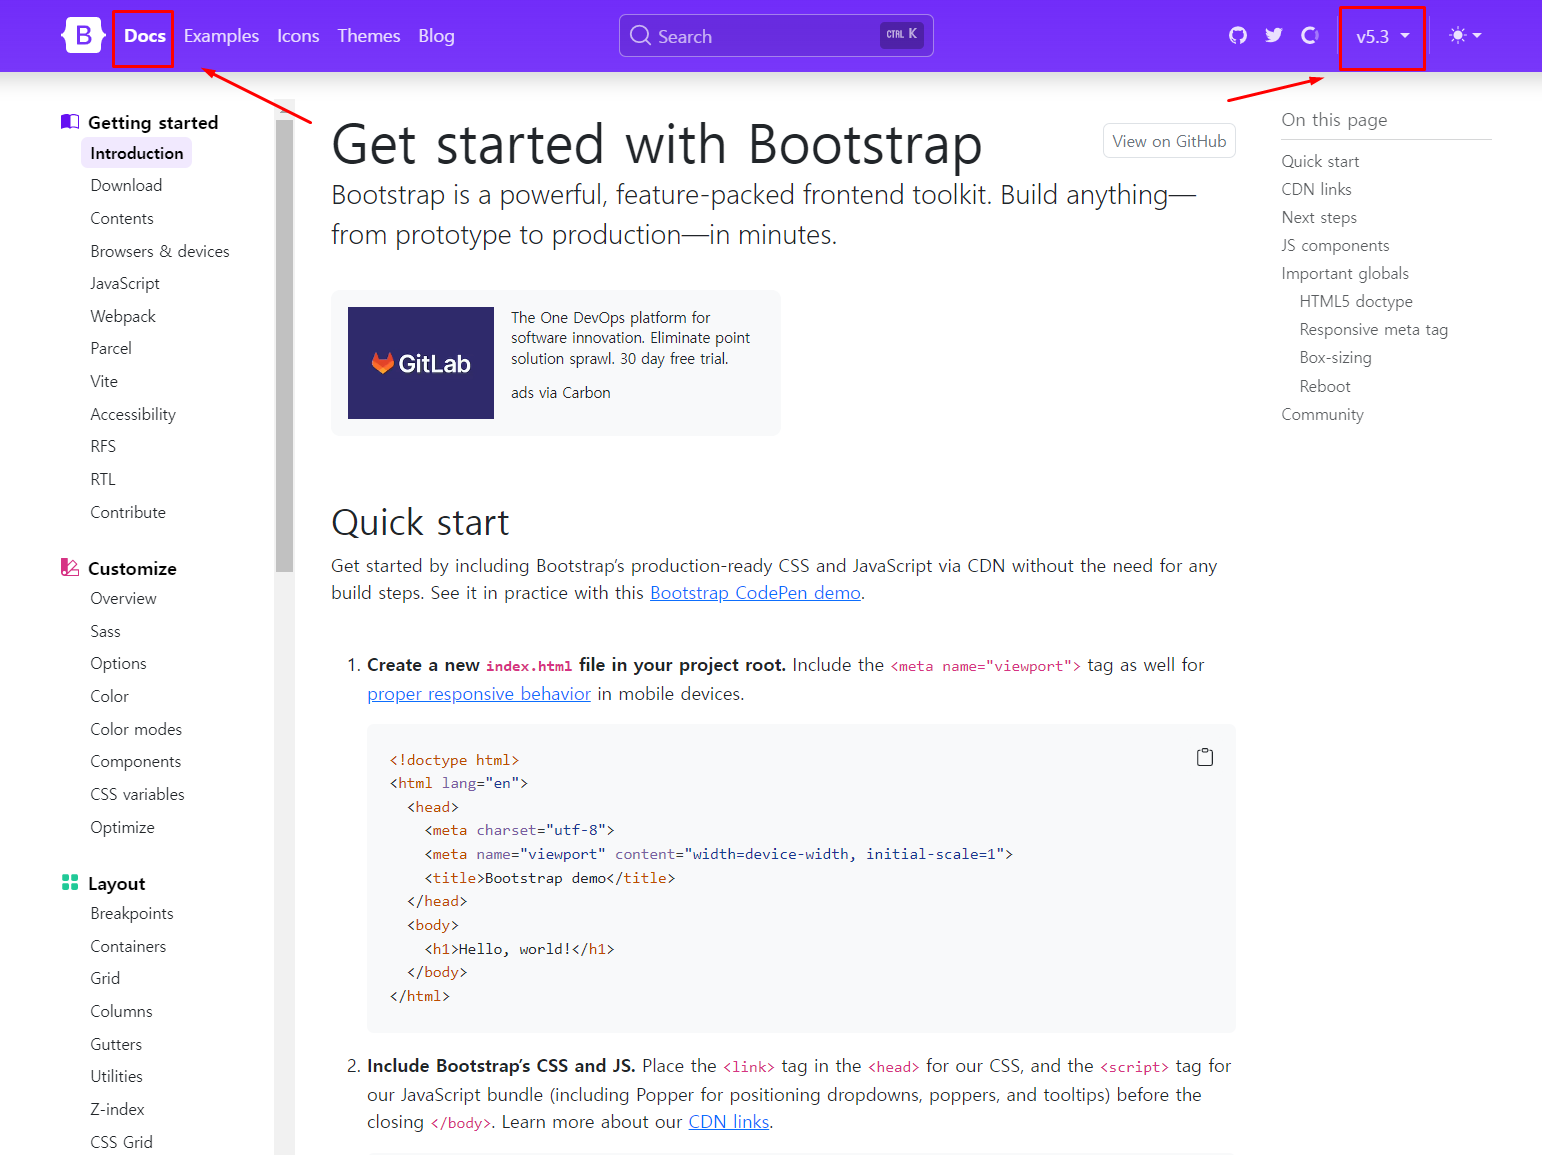Open the Examples nav item

click(221, 36)
